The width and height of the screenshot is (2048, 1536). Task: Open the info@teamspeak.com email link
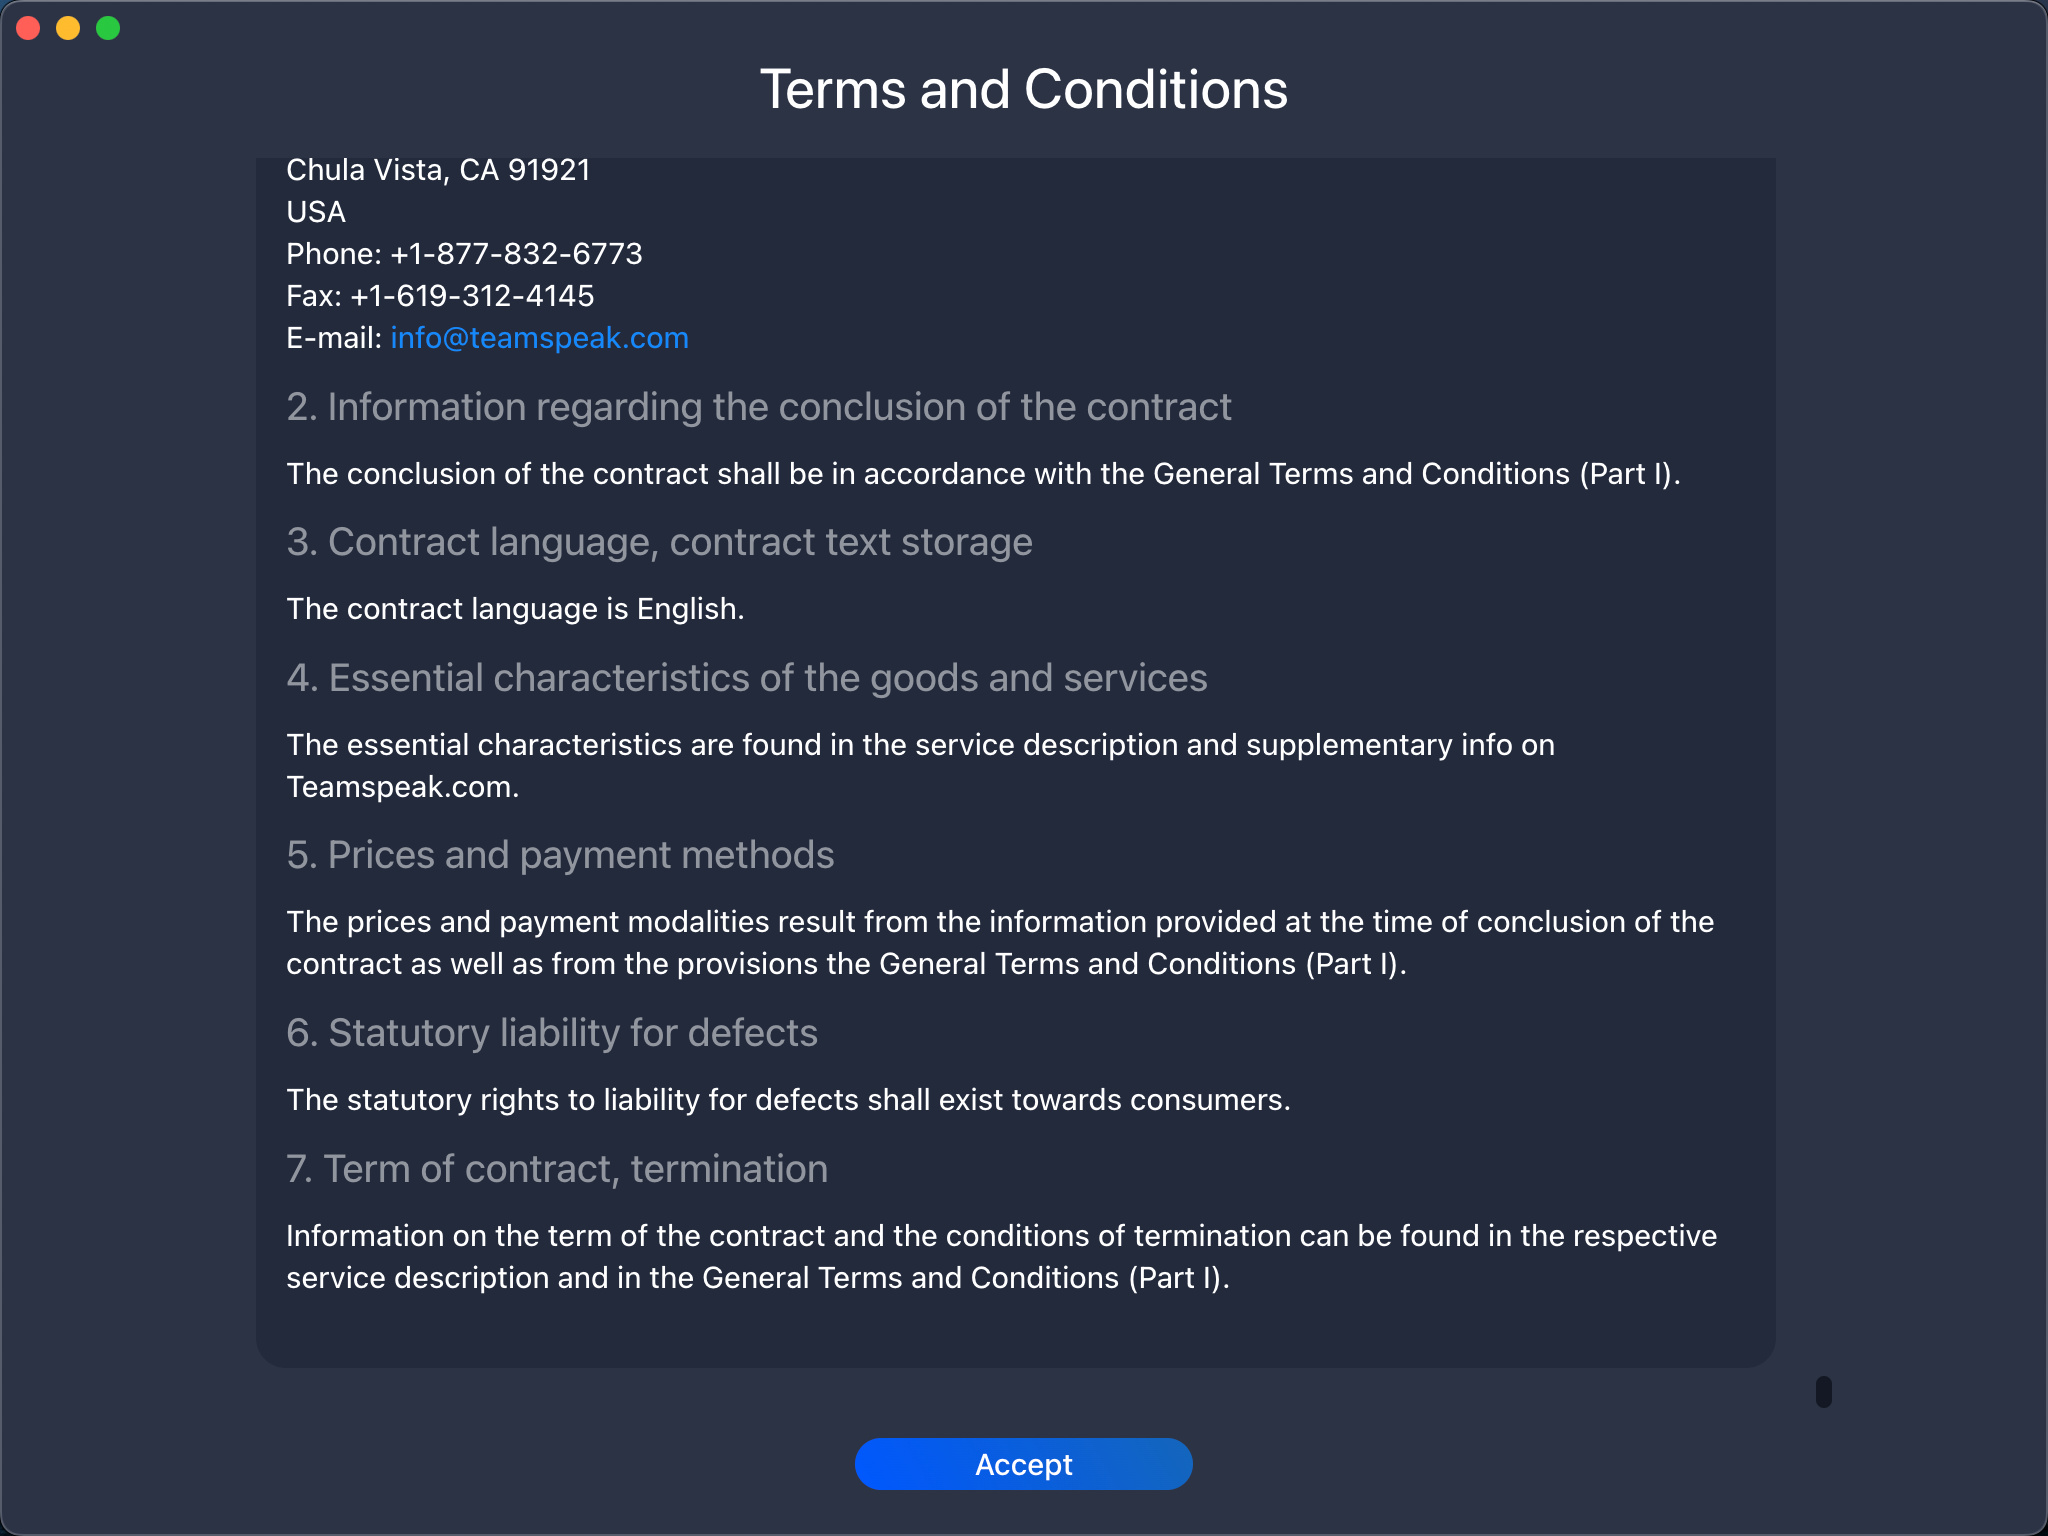[539, 338]
